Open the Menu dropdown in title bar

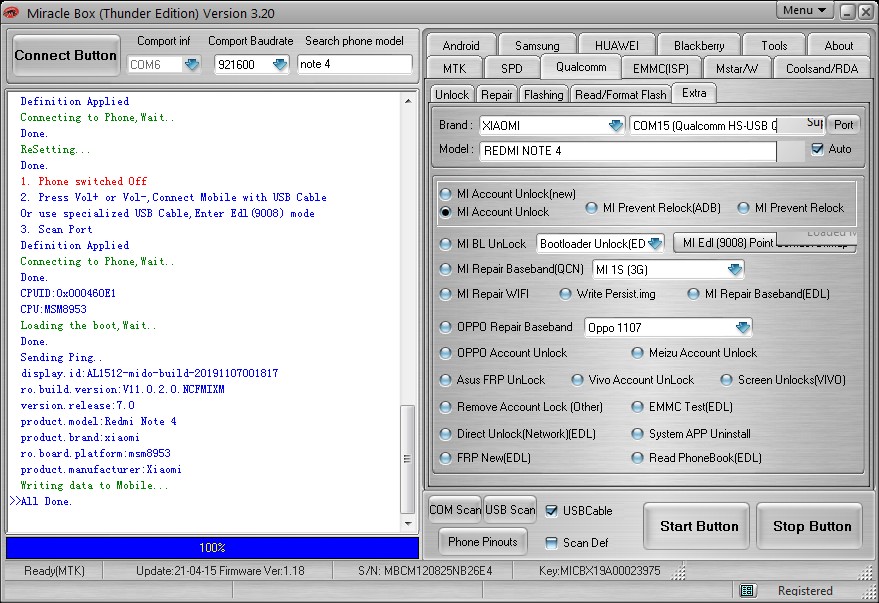(804, 10)
